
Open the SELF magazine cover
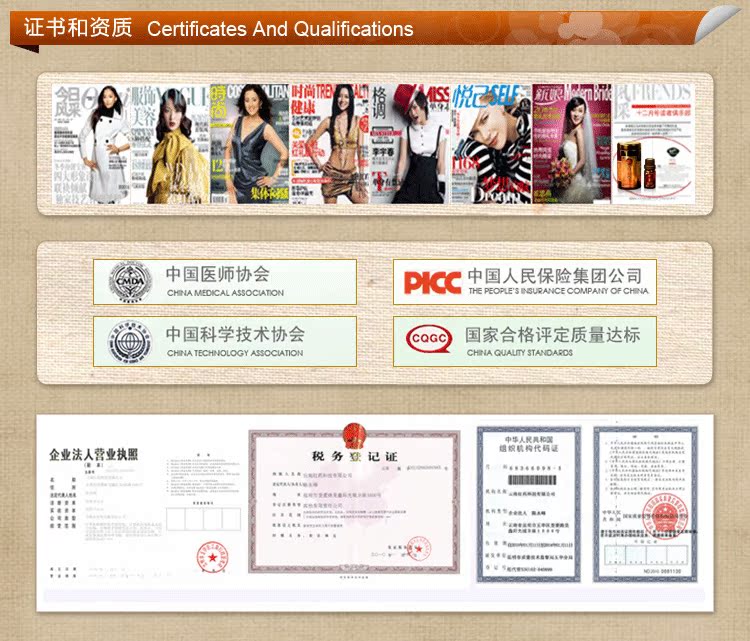point(490,142)
